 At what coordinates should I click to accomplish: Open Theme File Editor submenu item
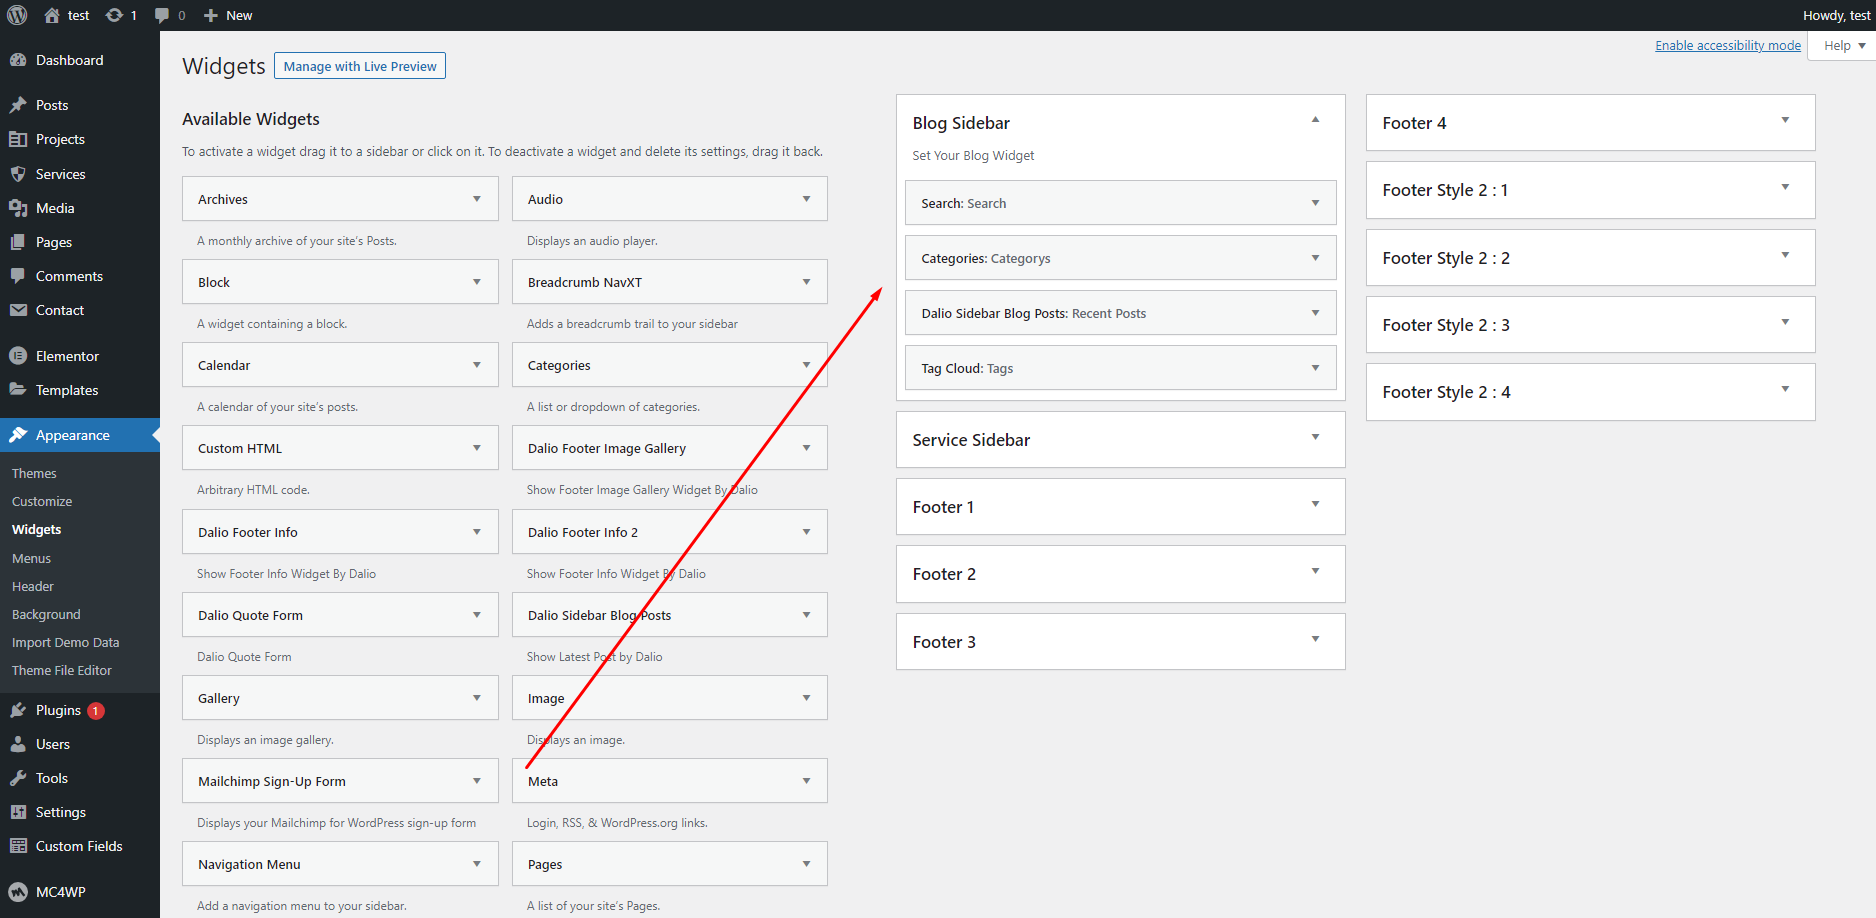pos(62,670)
